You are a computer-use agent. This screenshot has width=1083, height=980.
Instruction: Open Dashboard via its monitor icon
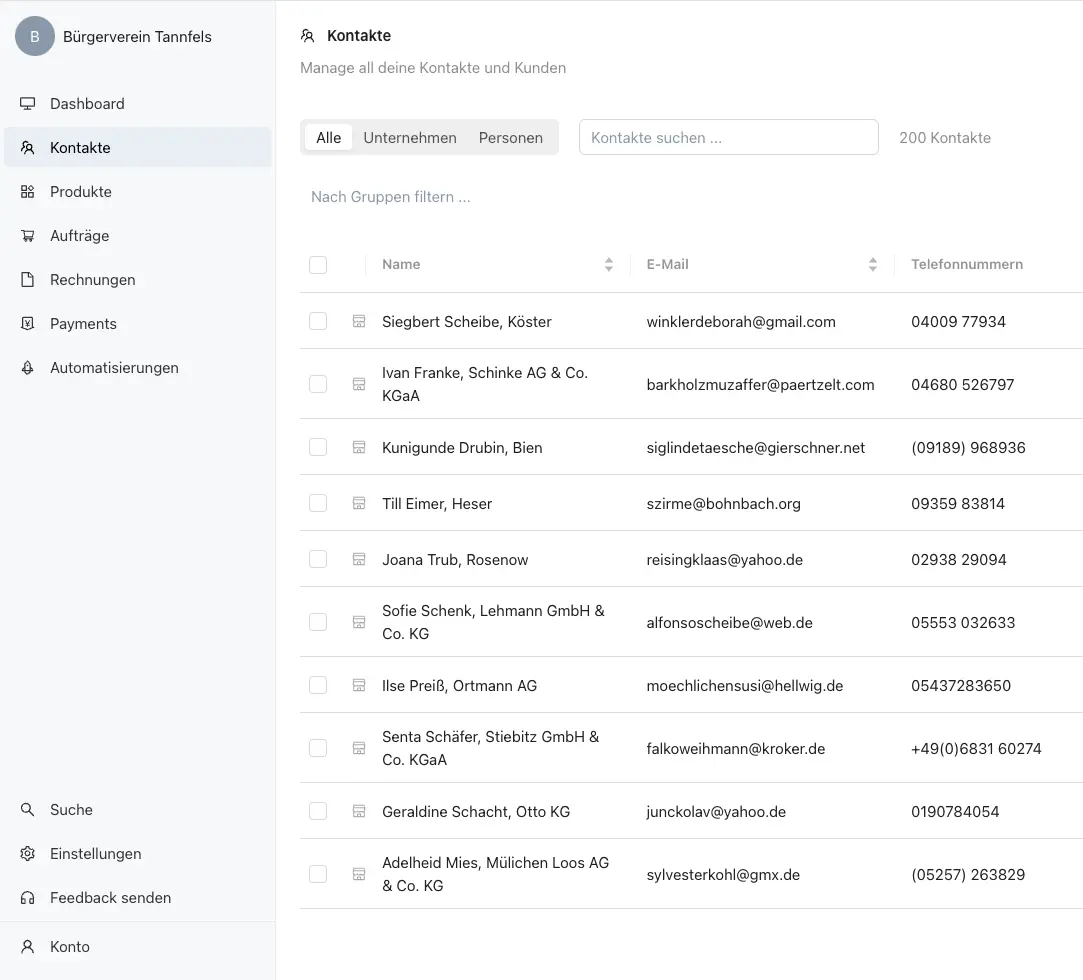[28, 104]
